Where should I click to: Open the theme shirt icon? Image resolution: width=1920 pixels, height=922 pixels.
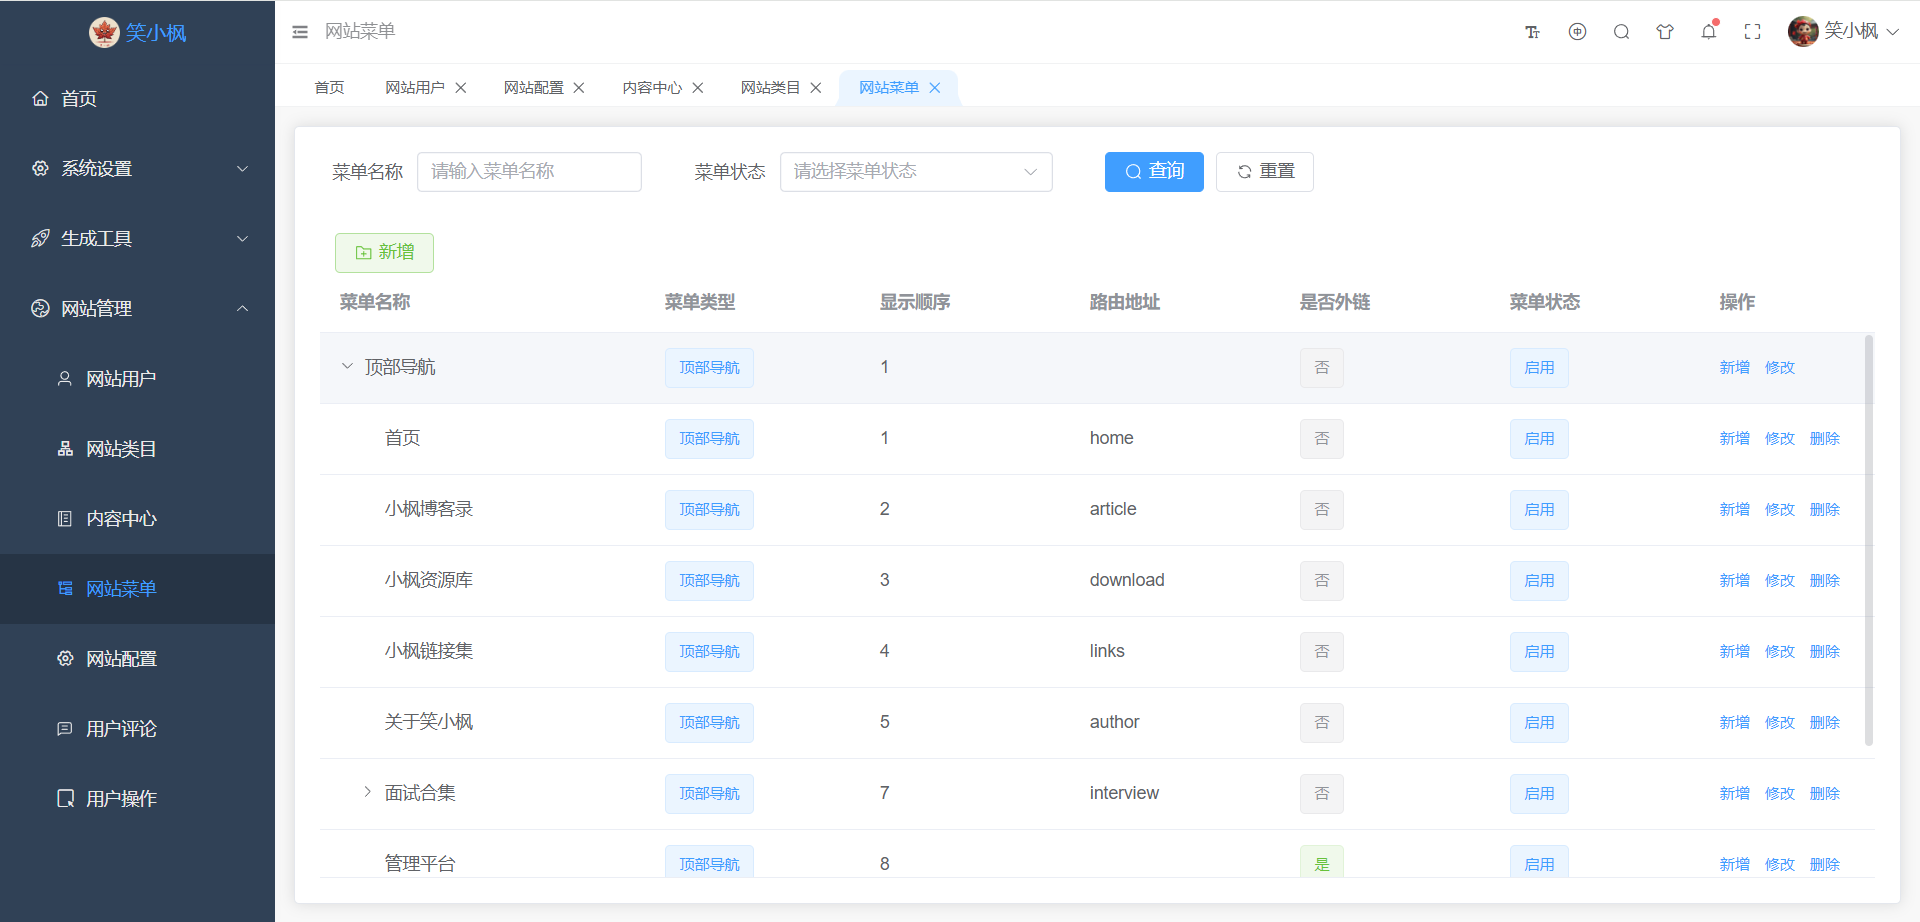pyautogui.click(x=1665, y=32)
